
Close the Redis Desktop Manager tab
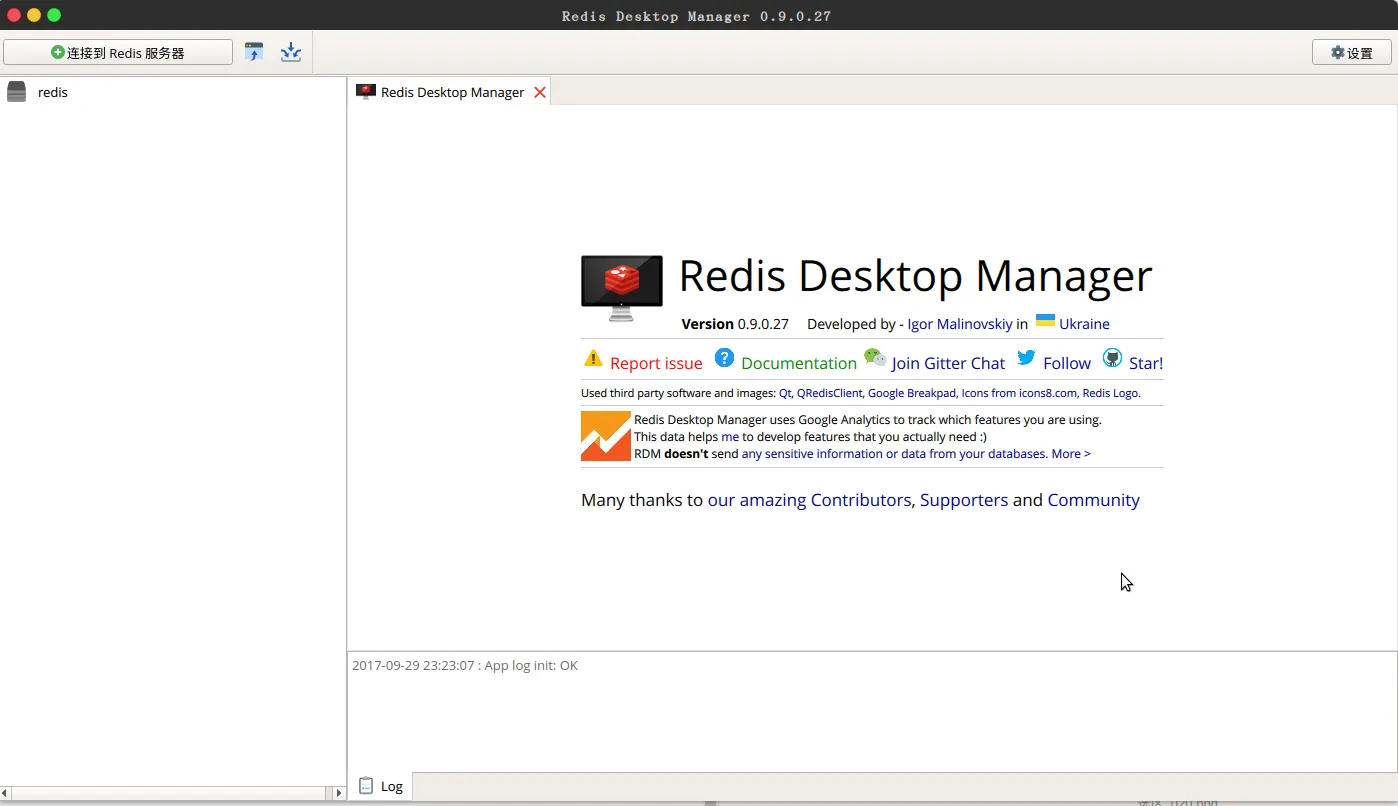click(x=540, y=92)
